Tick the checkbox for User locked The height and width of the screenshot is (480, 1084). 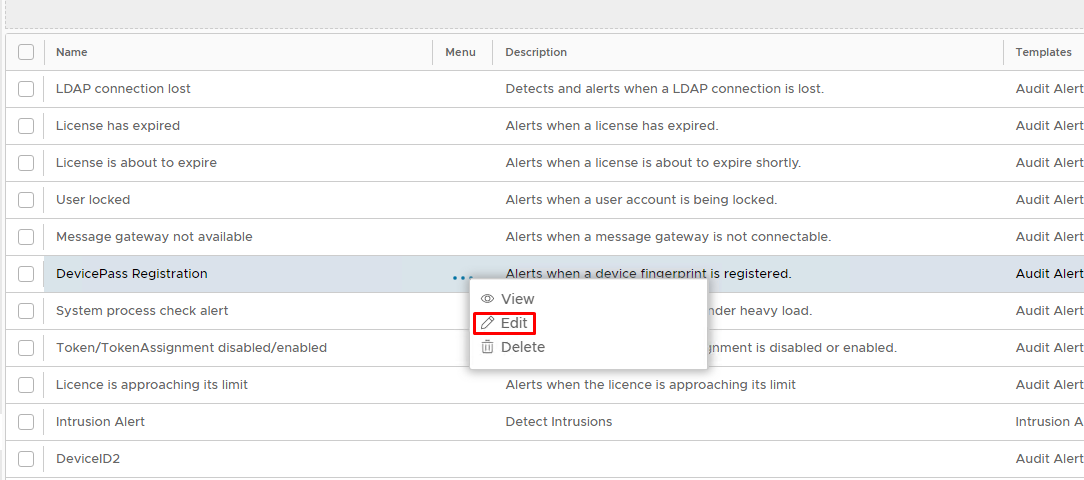click(x=26, y=200)
